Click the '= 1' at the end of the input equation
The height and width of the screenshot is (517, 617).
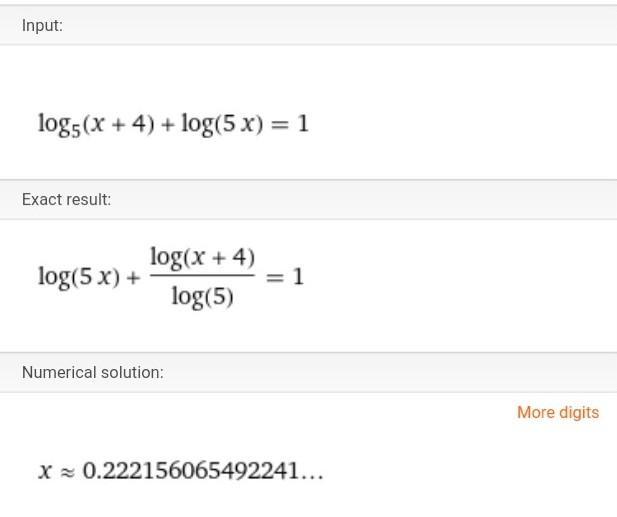(x=290, y=124)
